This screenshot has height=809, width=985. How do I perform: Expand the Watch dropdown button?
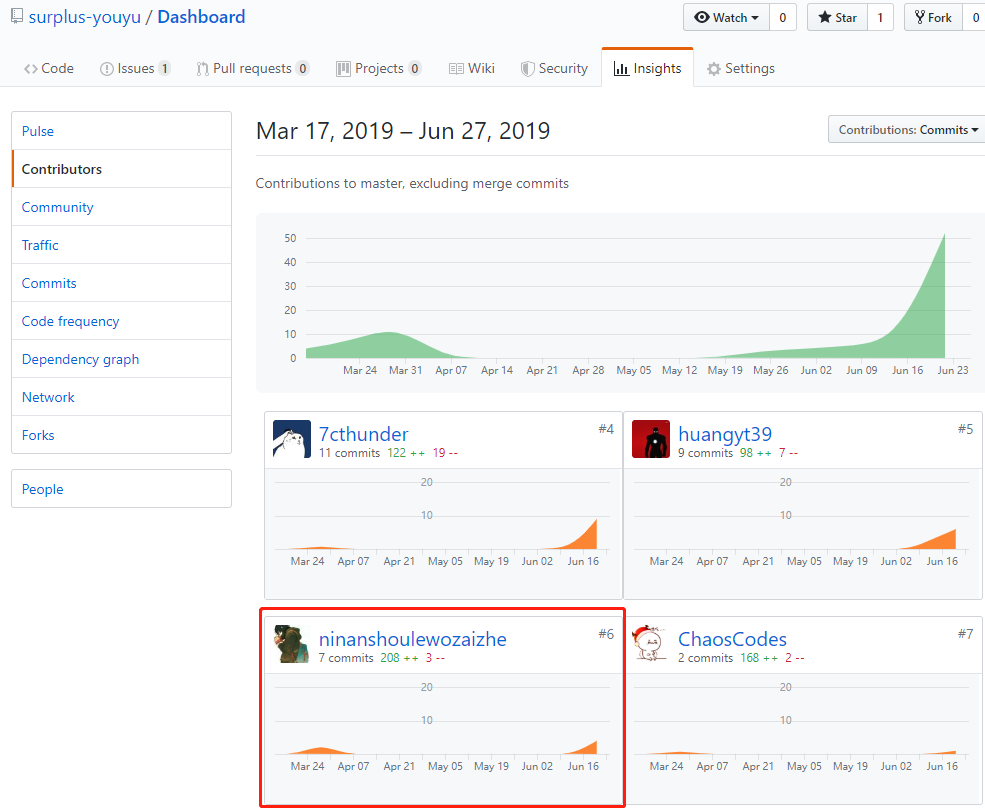tap(726, 17)
